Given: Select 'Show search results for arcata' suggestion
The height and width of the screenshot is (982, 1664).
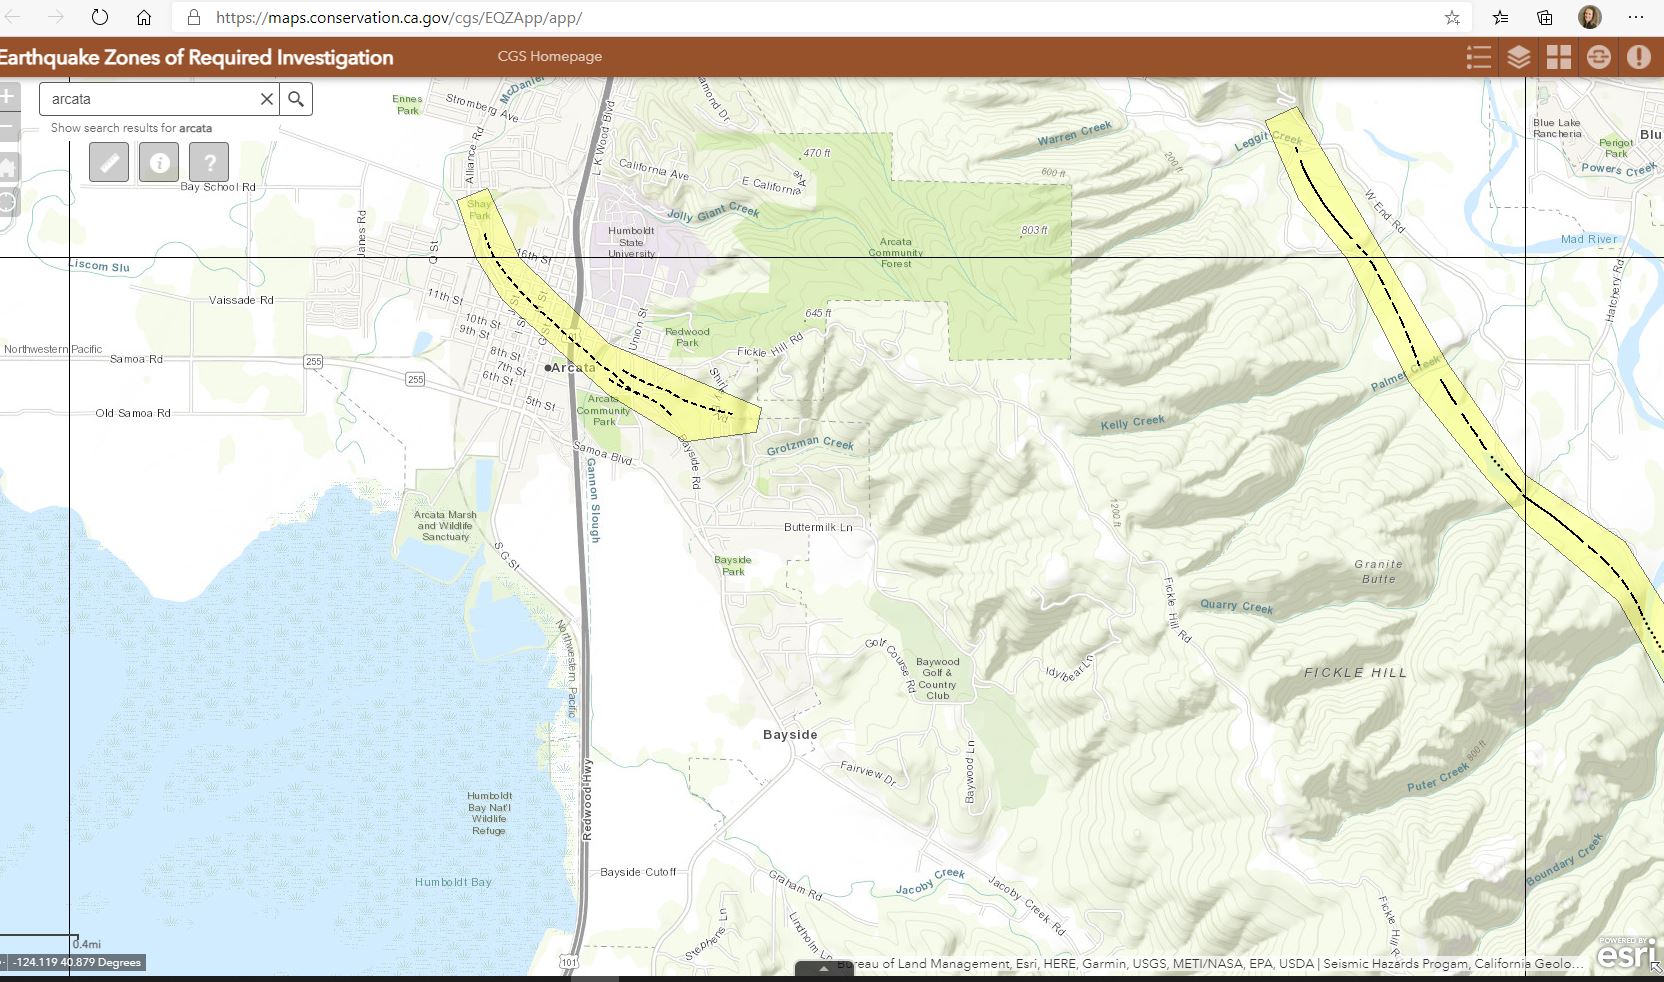Looking at the screenshot, I should click(x=131, y=128).
